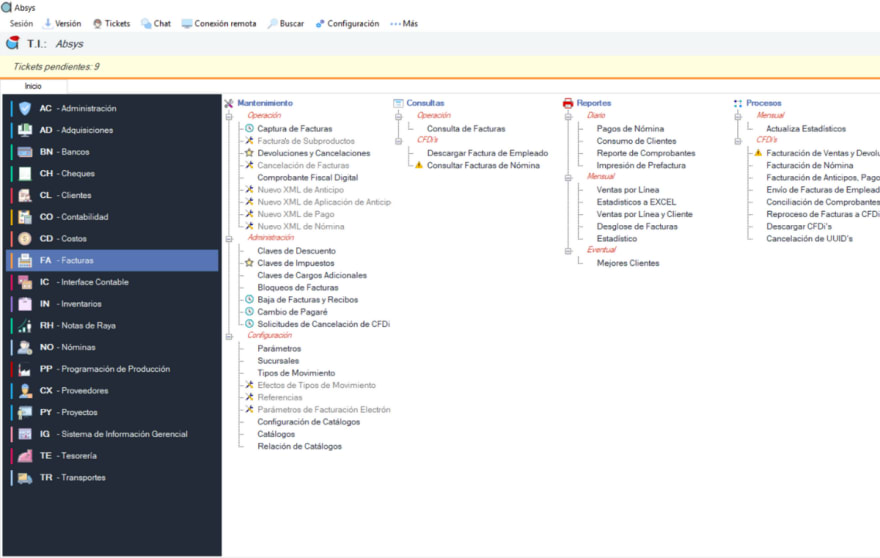Collapse the Eventual group under Reportes

(x=568, y=251)
